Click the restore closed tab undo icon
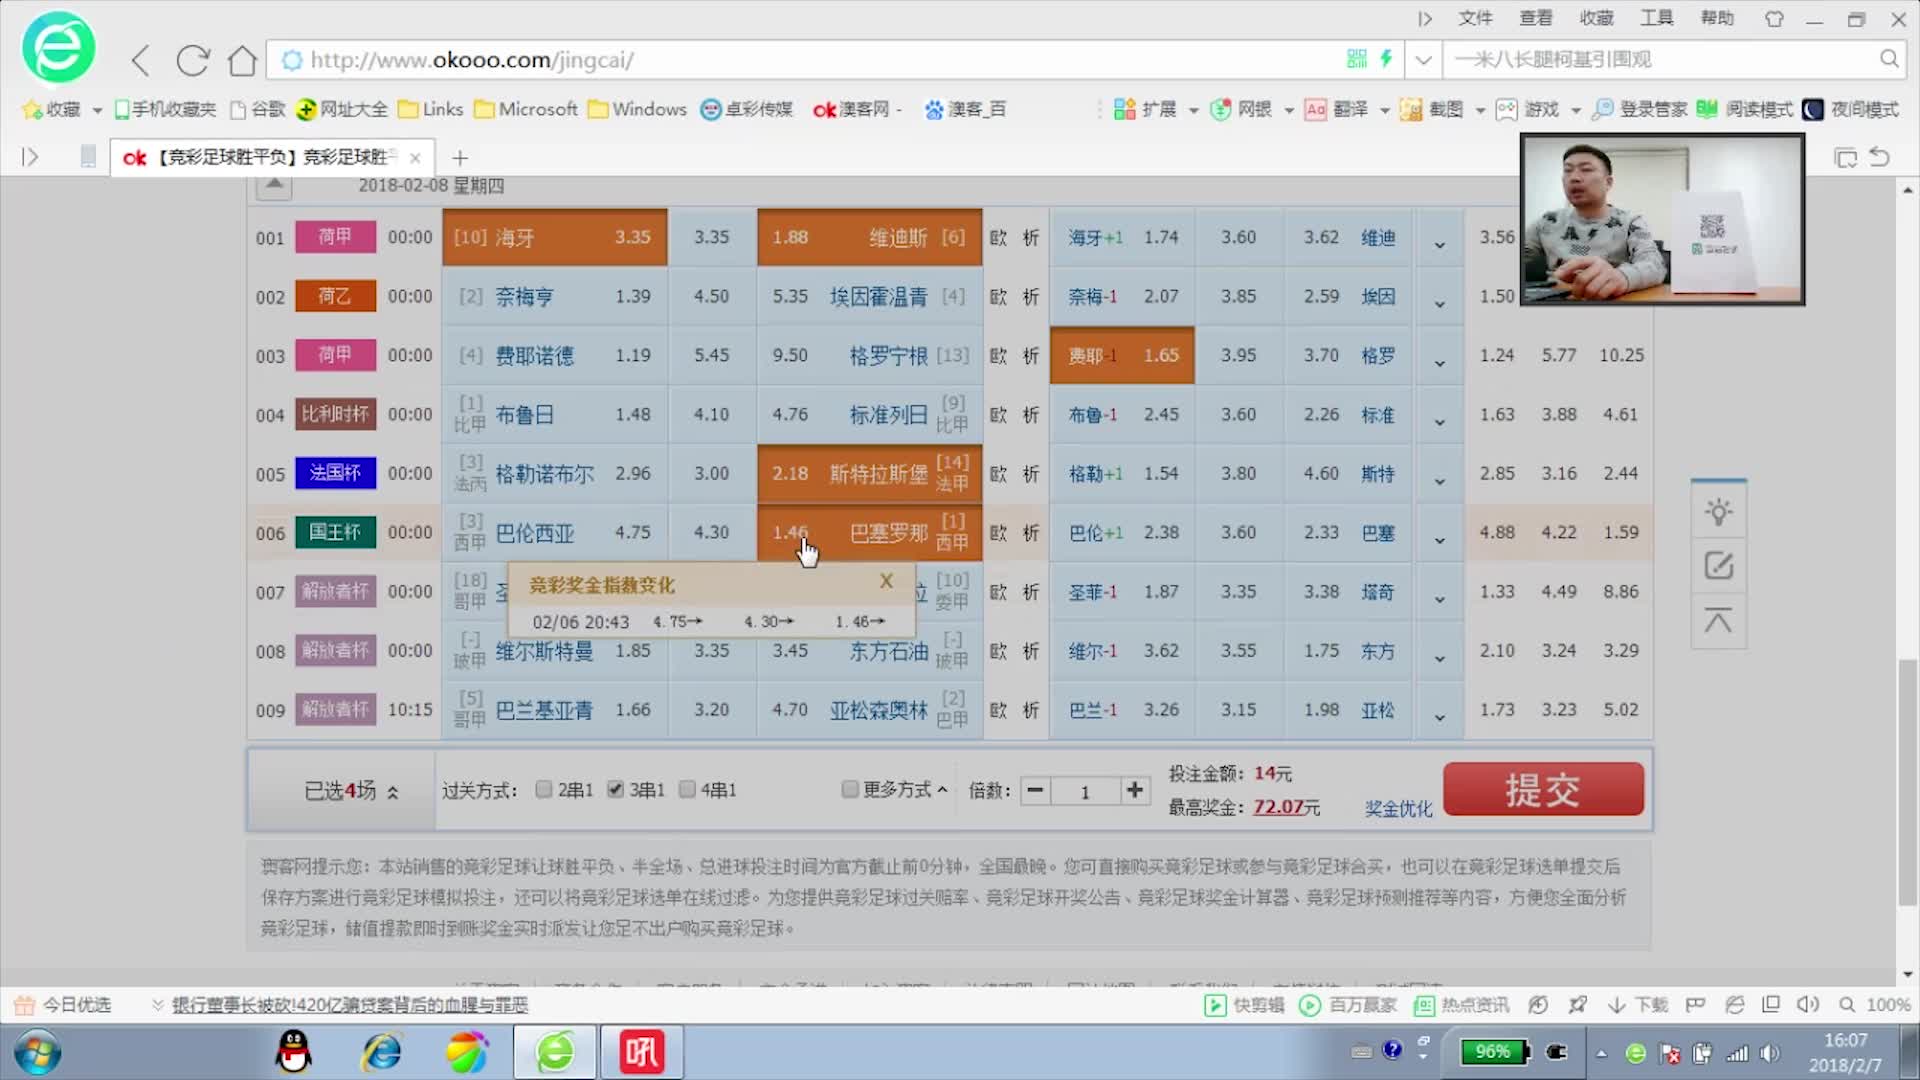1920x1080 pixels. (1880, 157)
